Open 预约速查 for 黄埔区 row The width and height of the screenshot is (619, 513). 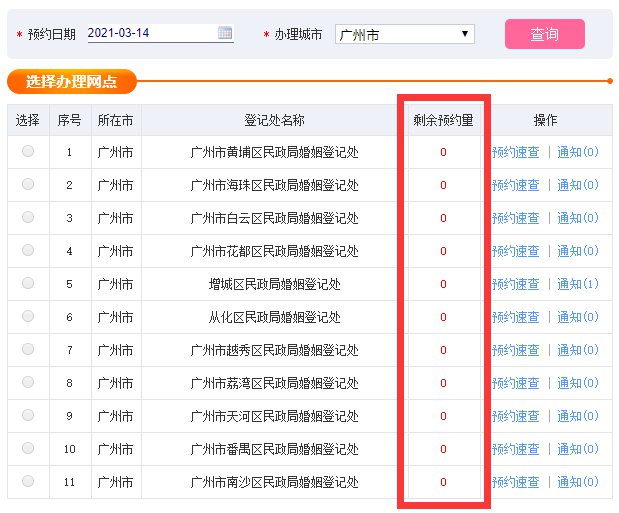click(516, 152)
